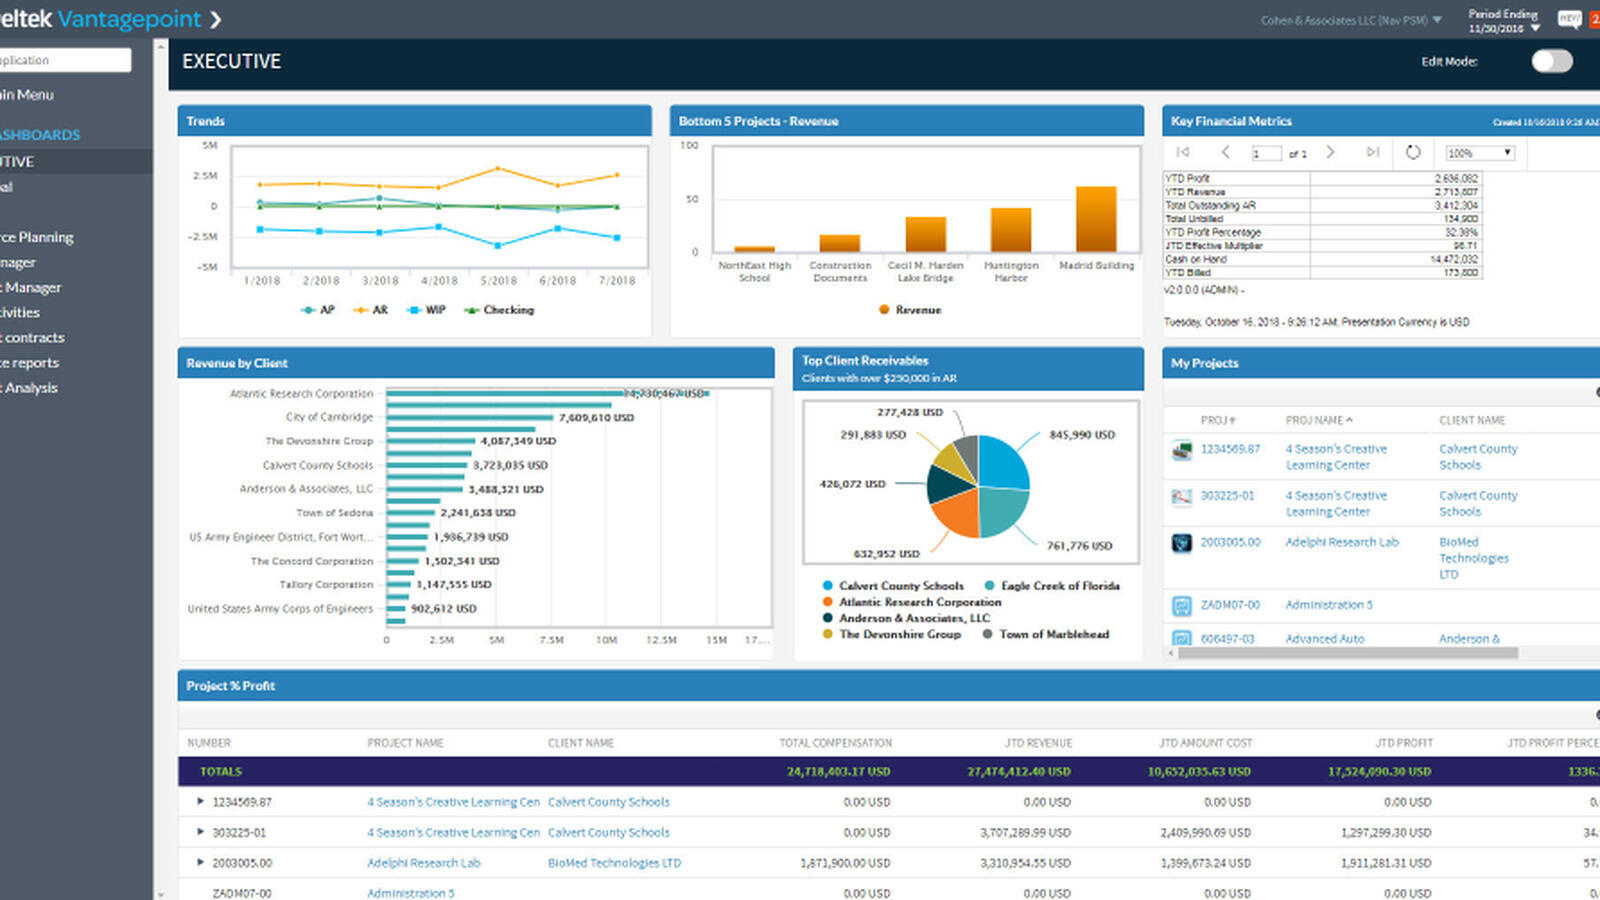The width and height of the screenshot is (1600, 900).
Task: Click the 24,718,403.17 USD totals cell
Action: [x=838, y=772]
